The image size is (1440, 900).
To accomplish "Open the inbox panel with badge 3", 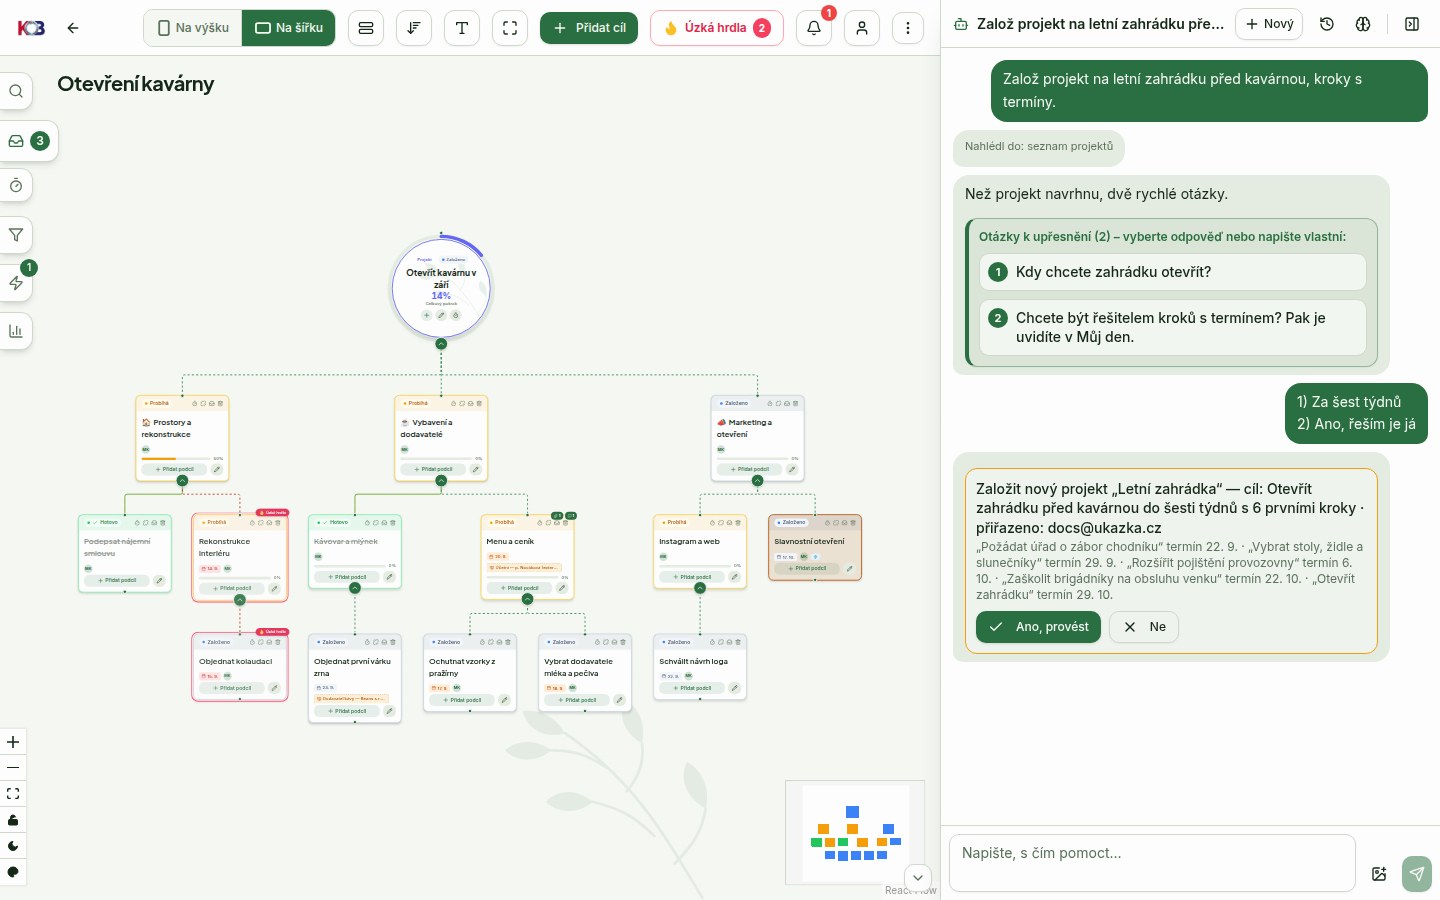I will click(x=28, y=141).
